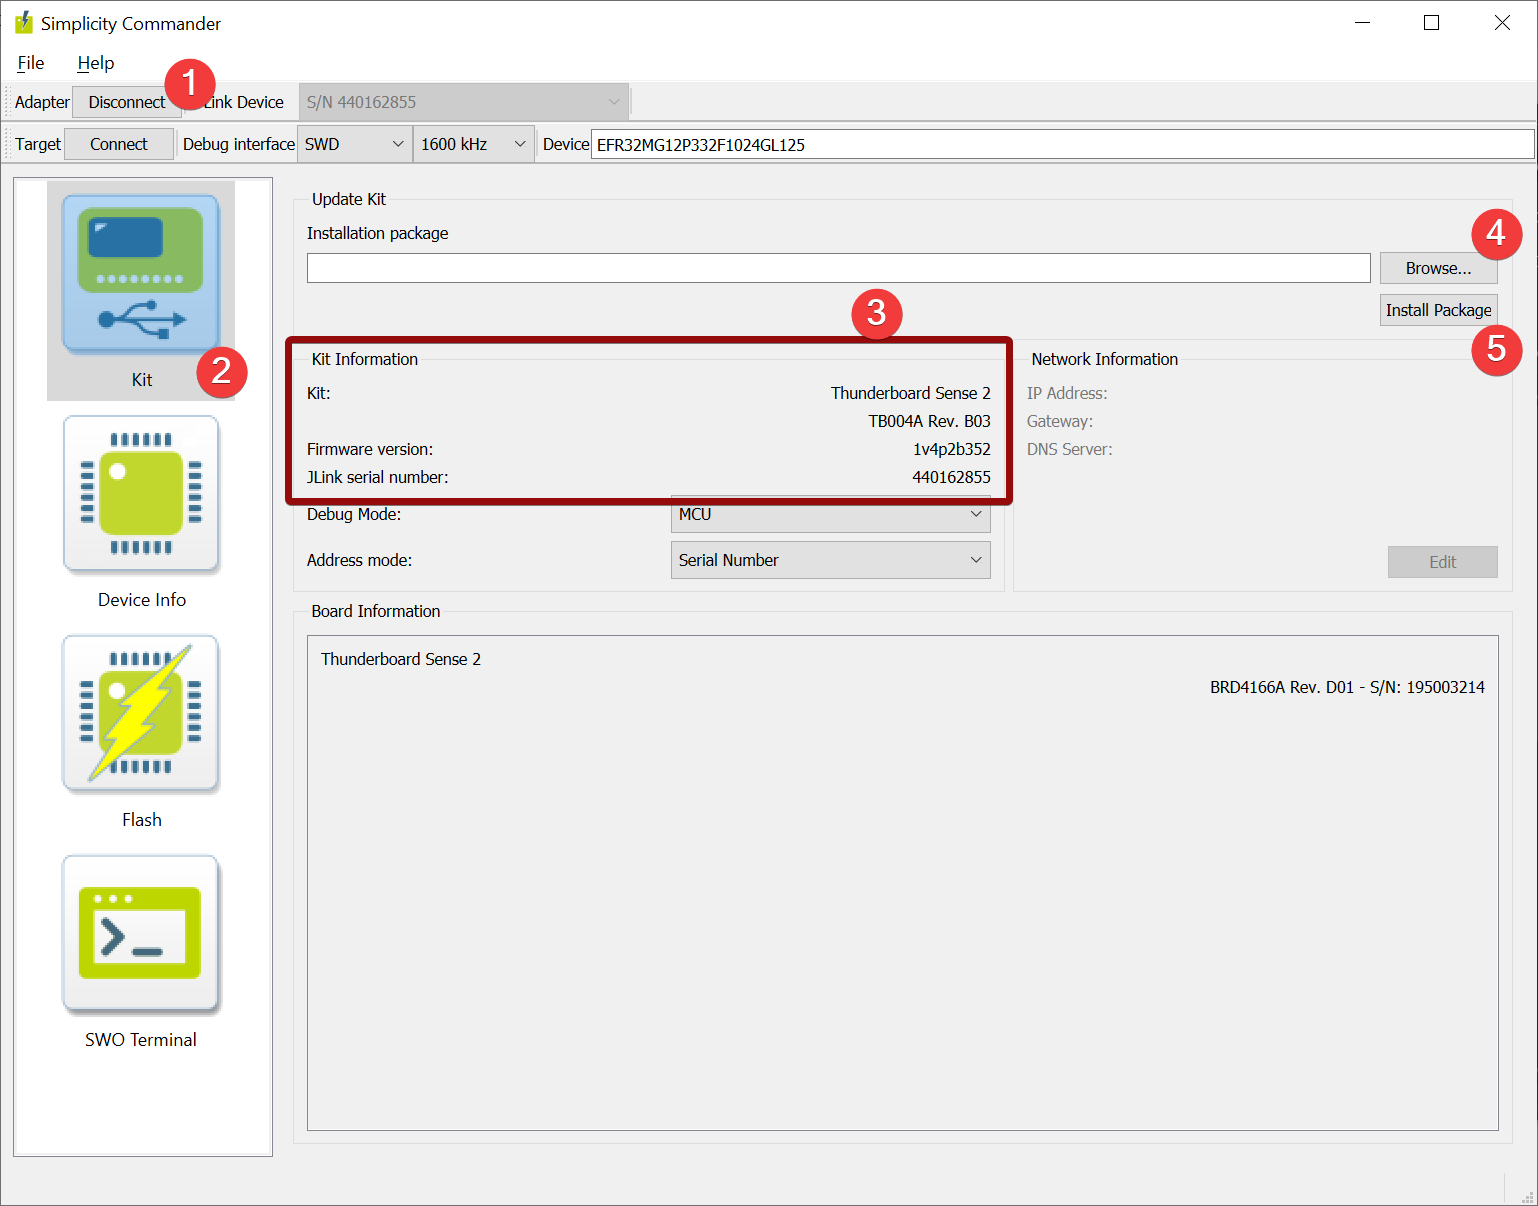Open the Flash page icon

(141, 715)
